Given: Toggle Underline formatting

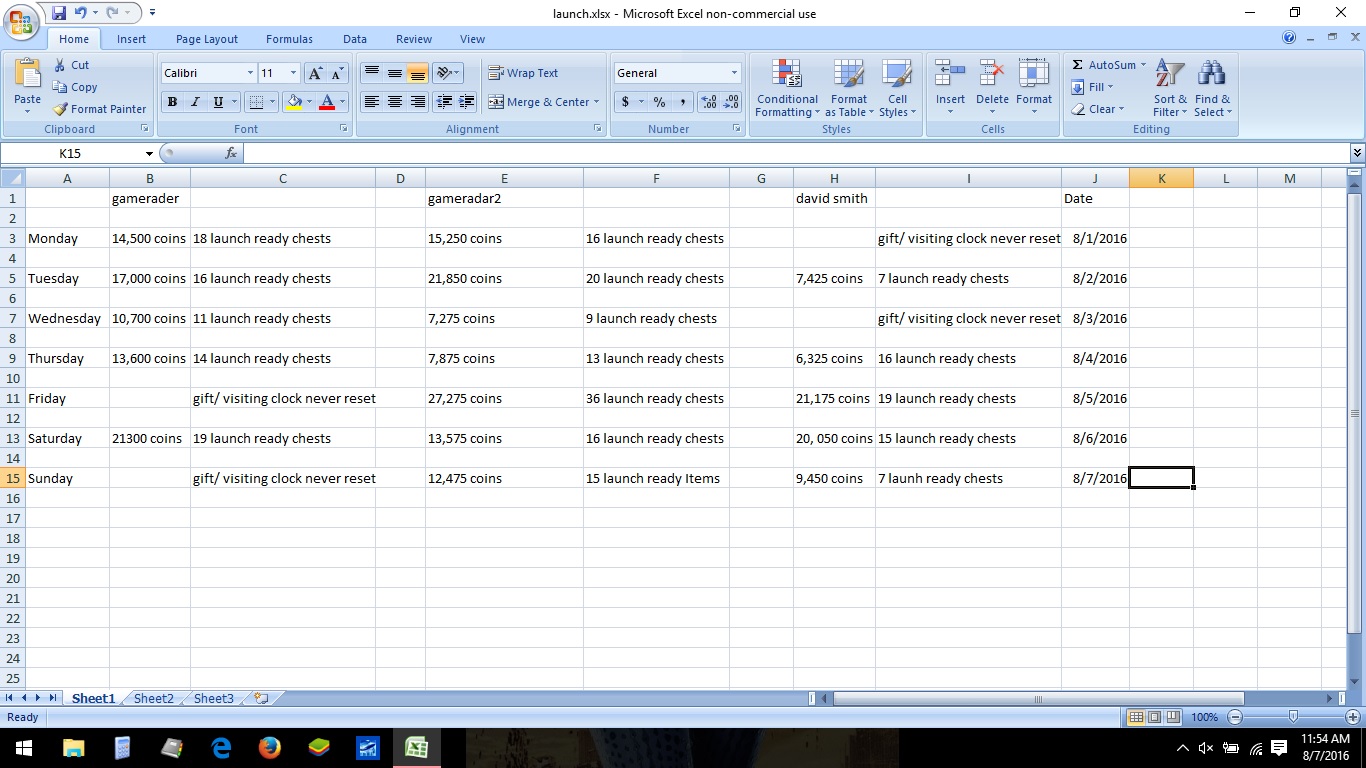Looking at the screenshot, I should pyautogui.click(x=218, y=102).
